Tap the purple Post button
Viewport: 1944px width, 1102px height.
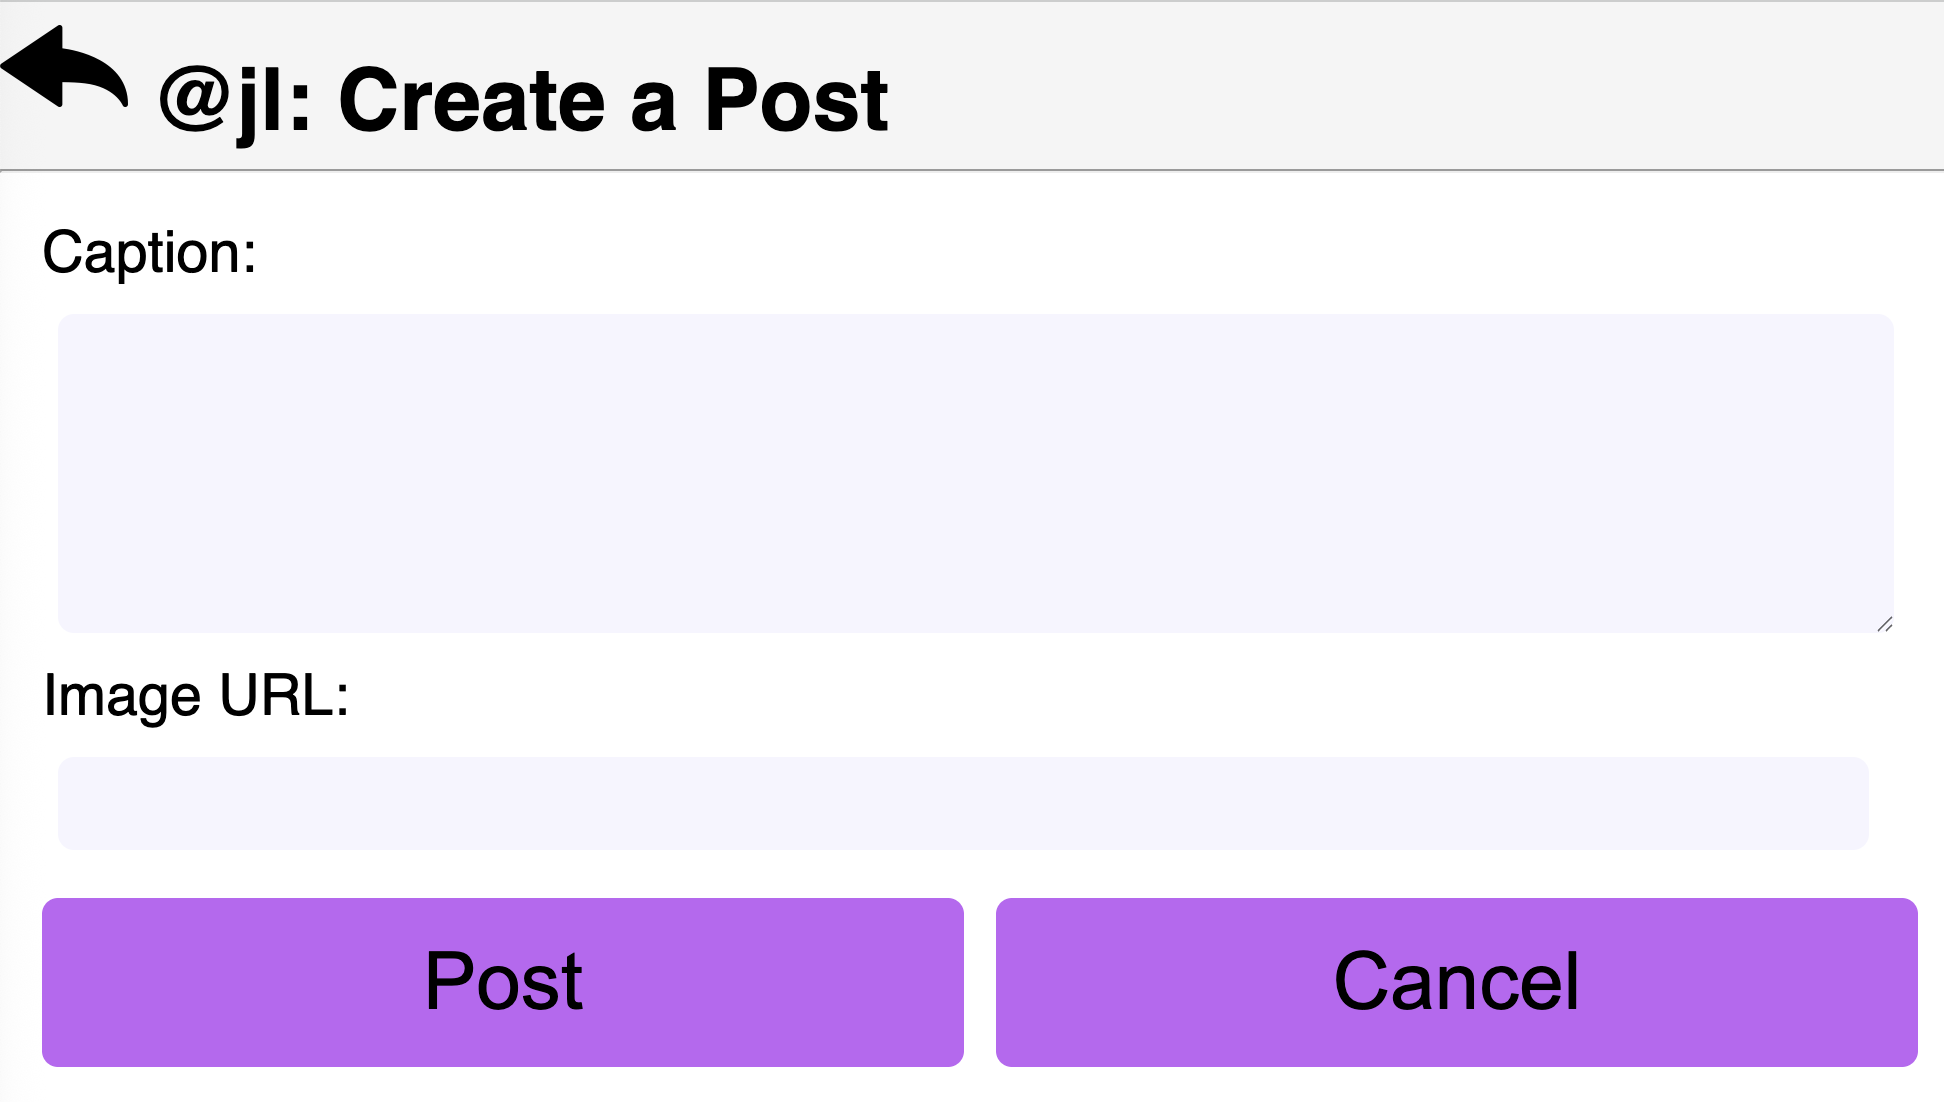(x=502, y=982)
